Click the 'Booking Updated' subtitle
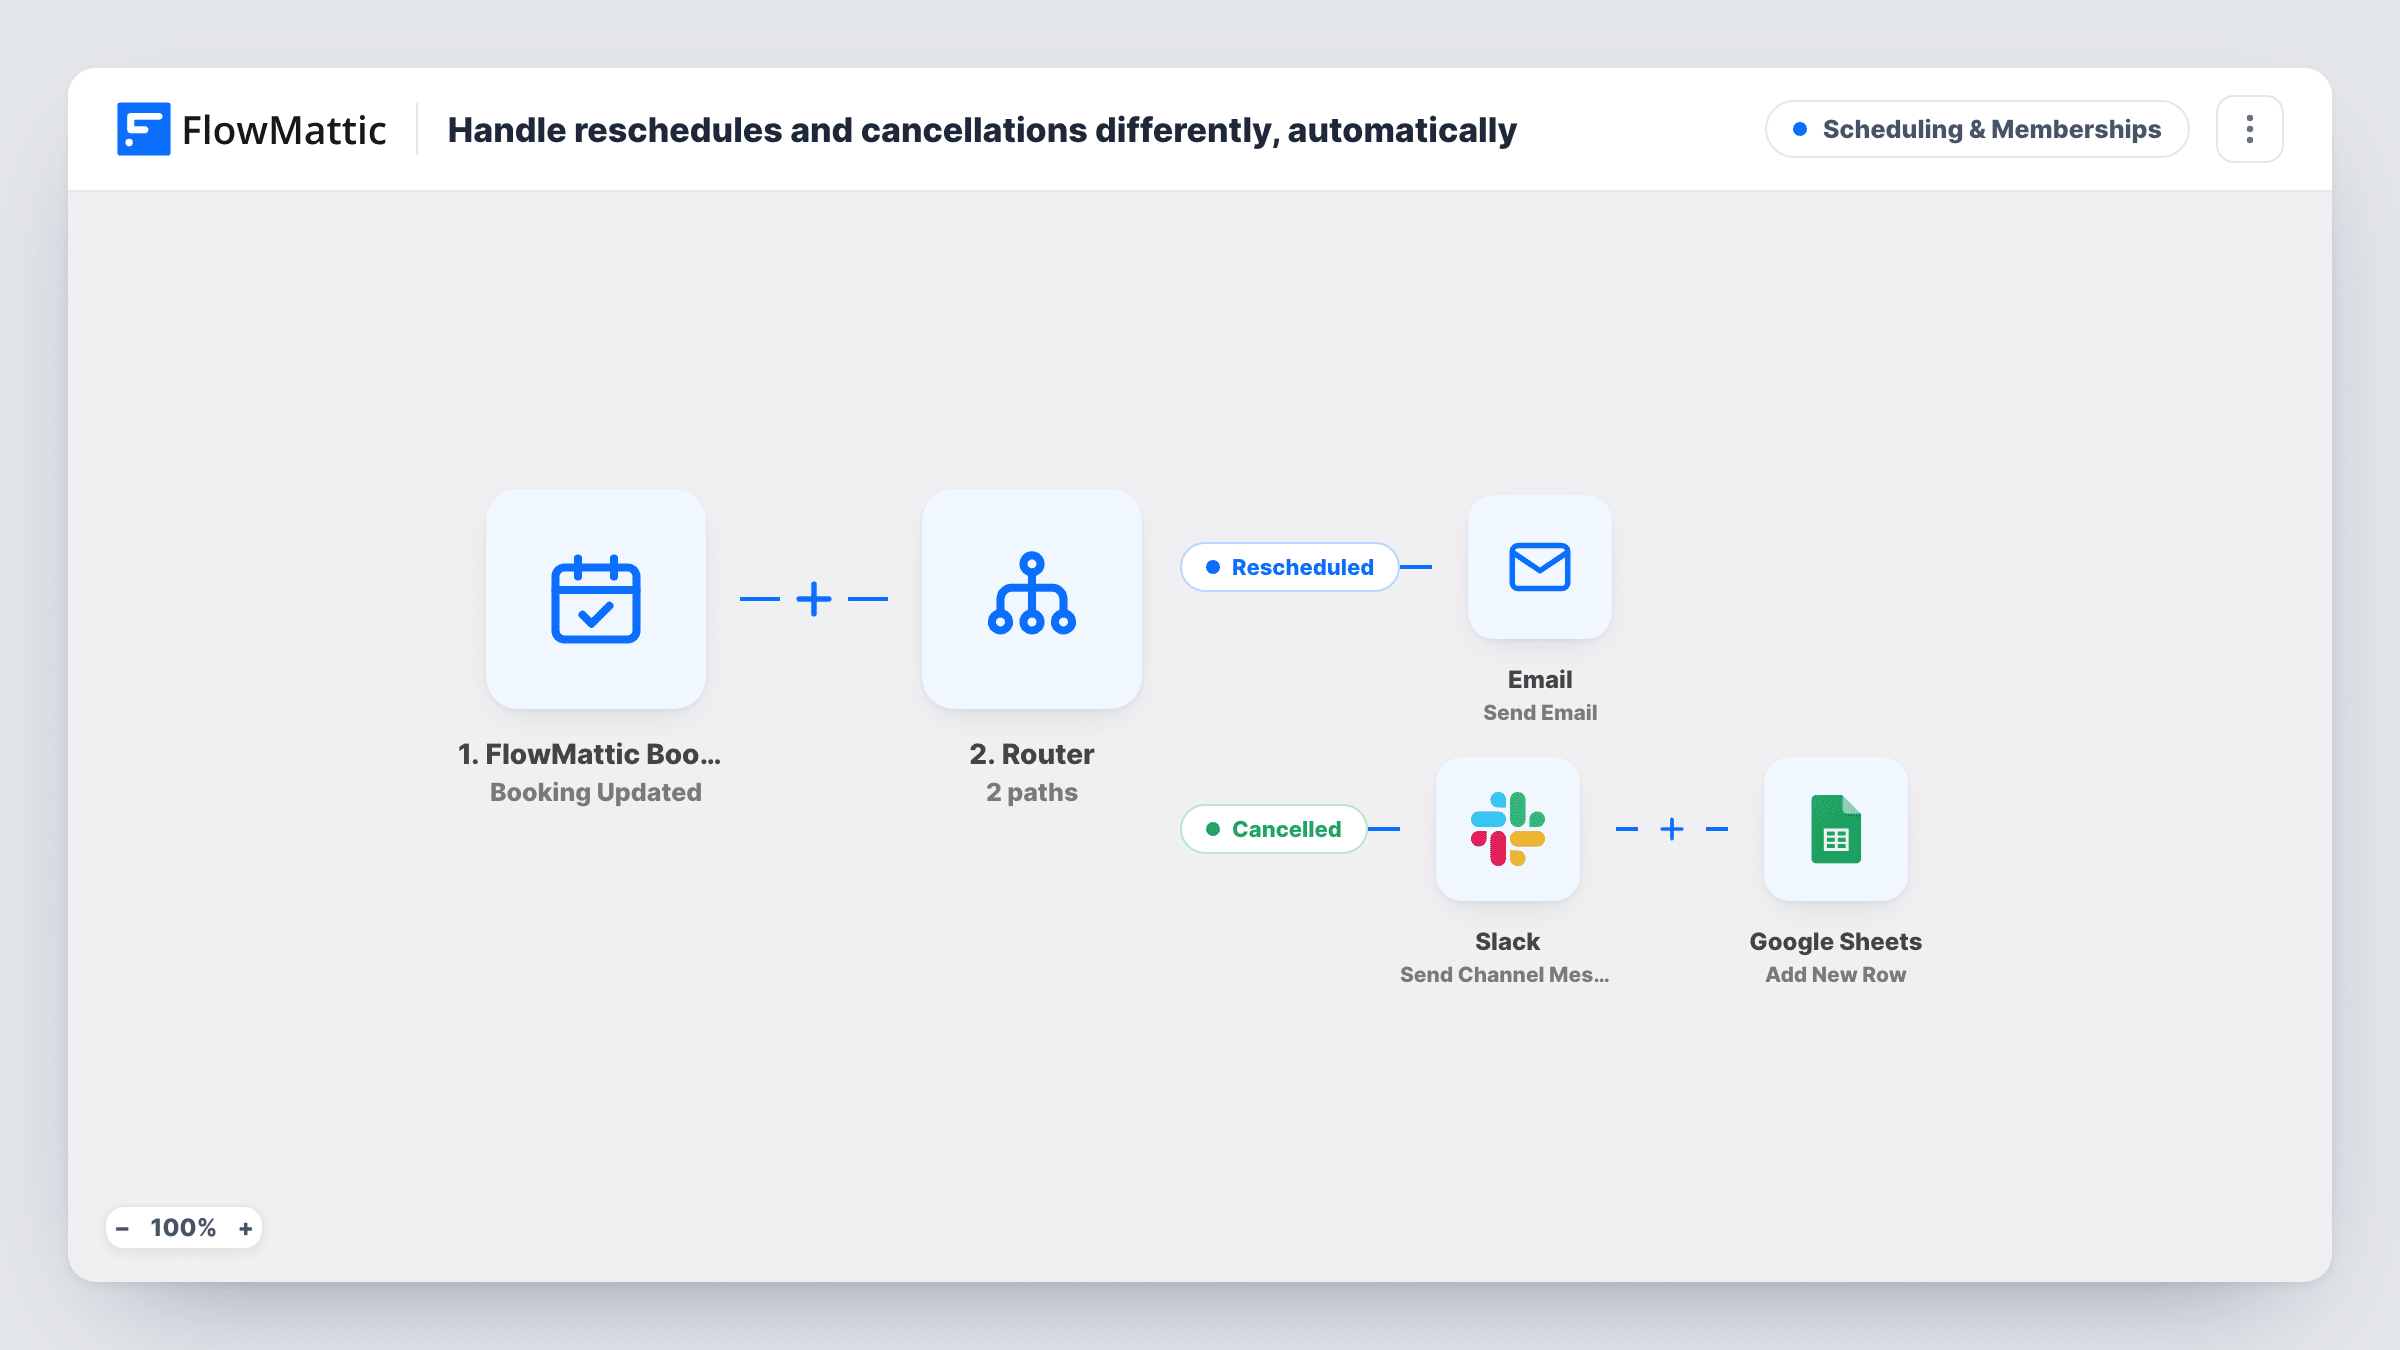Viewport: 2400px width, 1350px height. tap(596, 792)
